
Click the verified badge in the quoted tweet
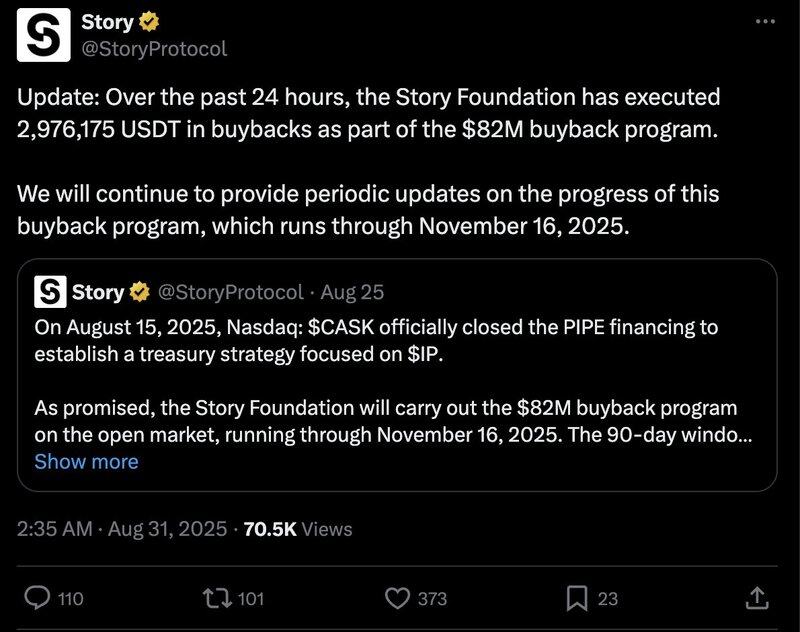pyautogui.click(x=139, y=292)
